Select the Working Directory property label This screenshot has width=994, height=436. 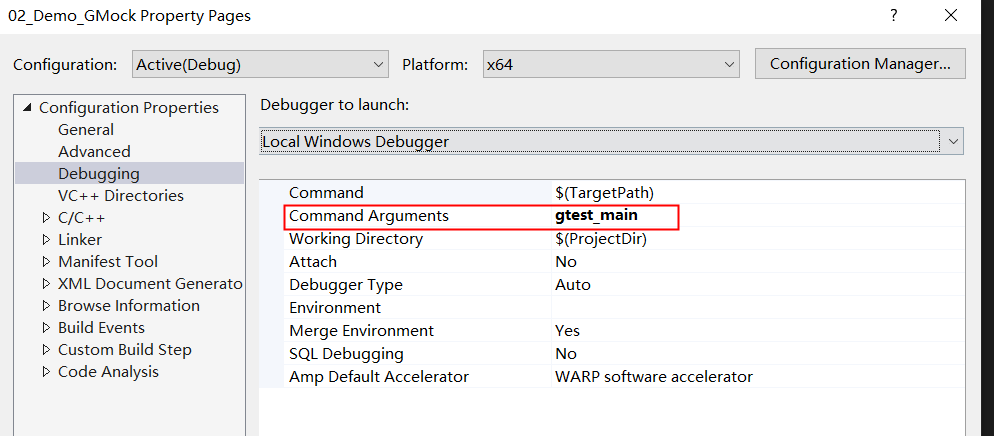356,239
